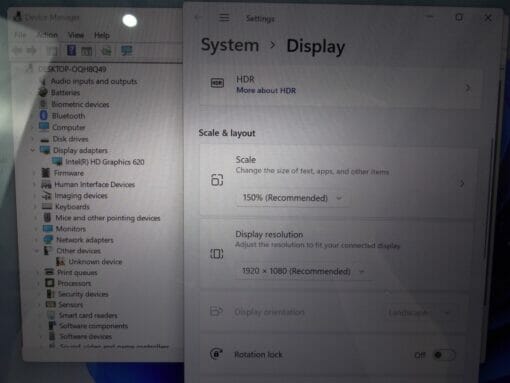The image size is (510, 383).
Task: Click the scan for hardware changes monitor icon
Action: click(x=127, y=51)
